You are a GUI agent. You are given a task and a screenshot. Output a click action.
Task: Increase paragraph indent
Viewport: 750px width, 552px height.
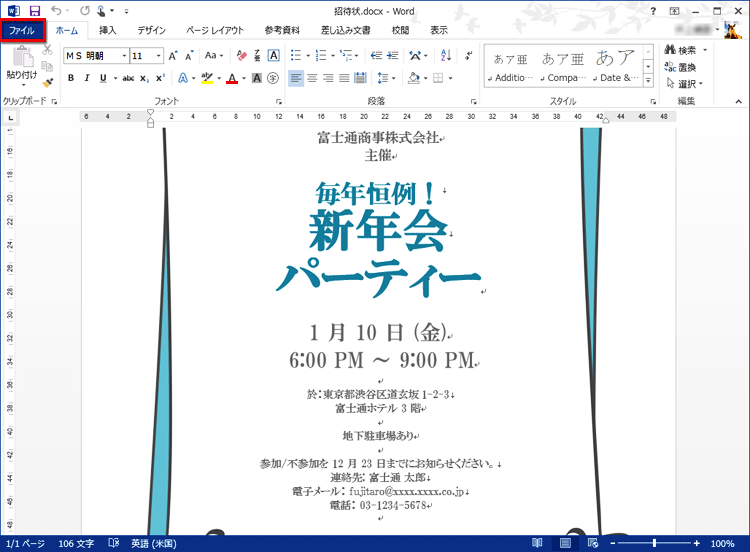click(393, 56)
